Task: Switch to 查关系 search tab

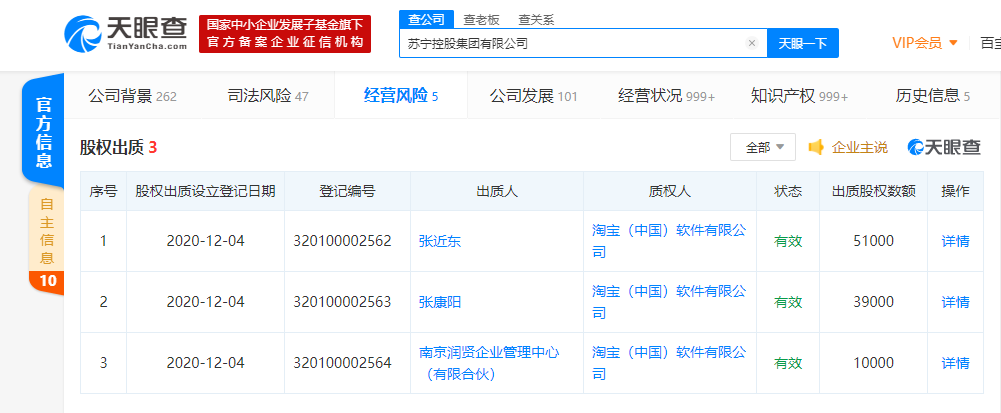Action: point(536,19)
